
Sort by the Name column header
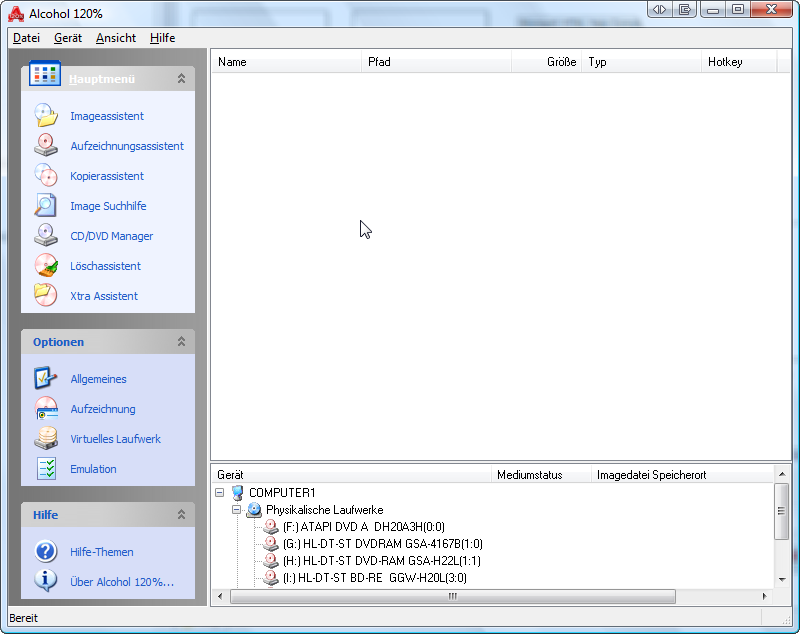click(286, 62)
